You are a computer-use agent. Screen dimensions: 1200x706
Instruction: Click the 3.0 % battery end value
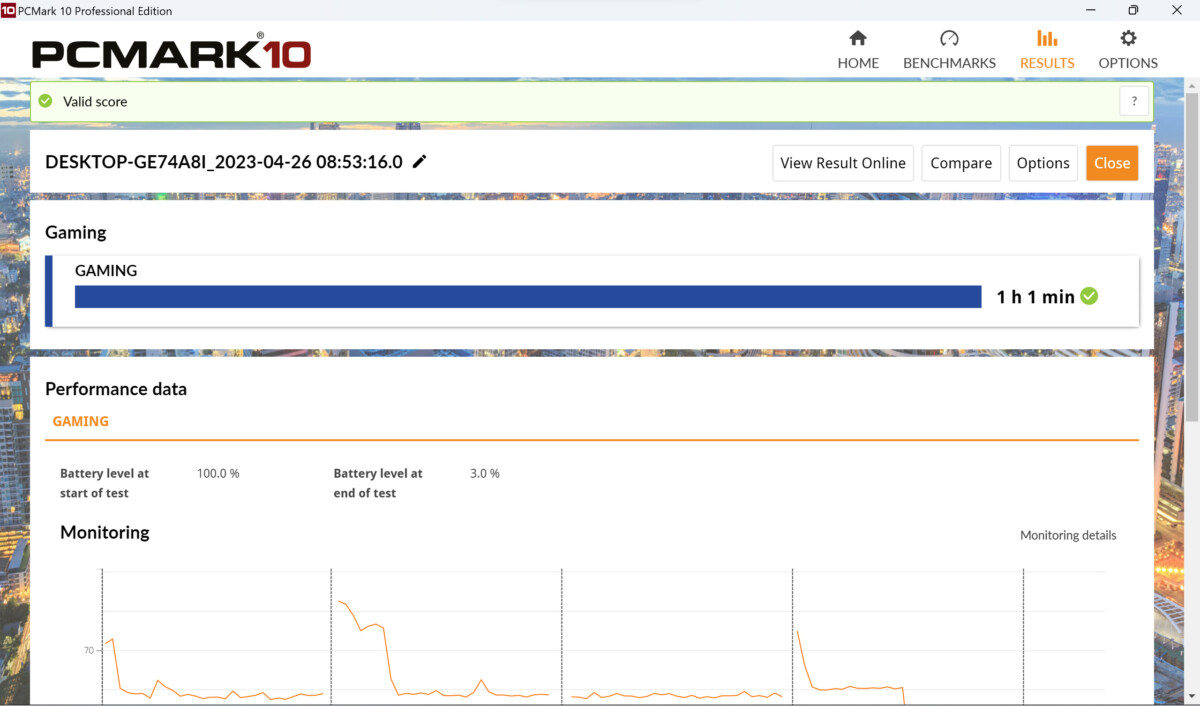click(485, 473)
